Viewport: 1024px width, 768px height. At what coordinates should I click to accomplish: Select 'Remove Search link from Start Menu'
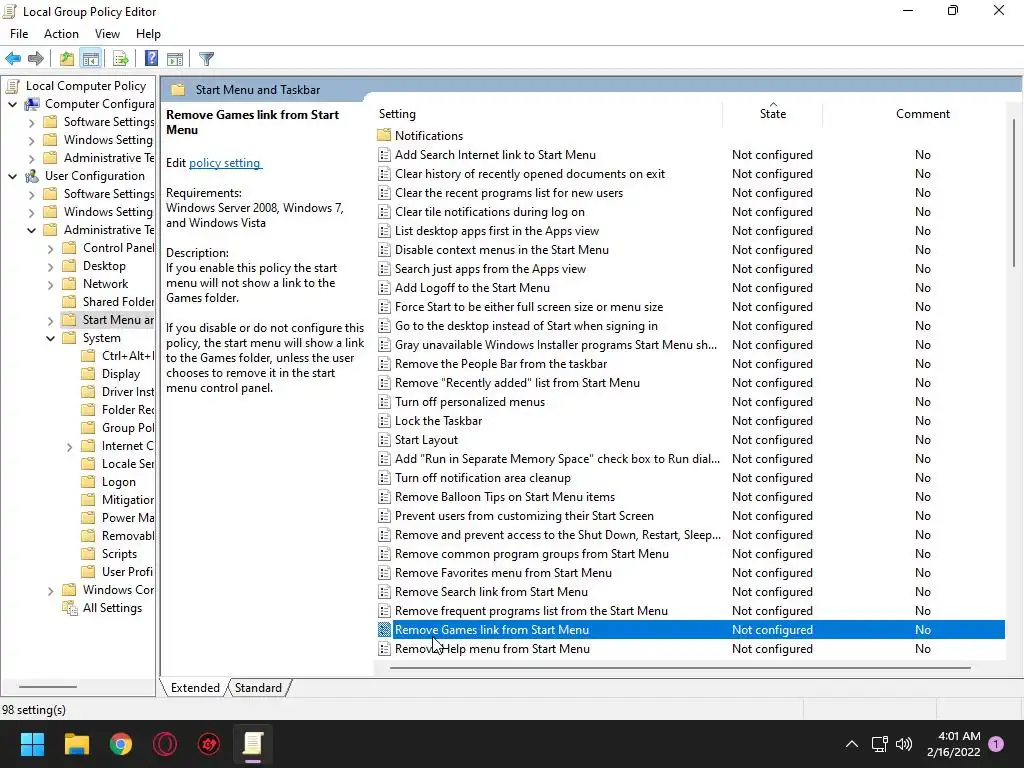coord(491,592)
